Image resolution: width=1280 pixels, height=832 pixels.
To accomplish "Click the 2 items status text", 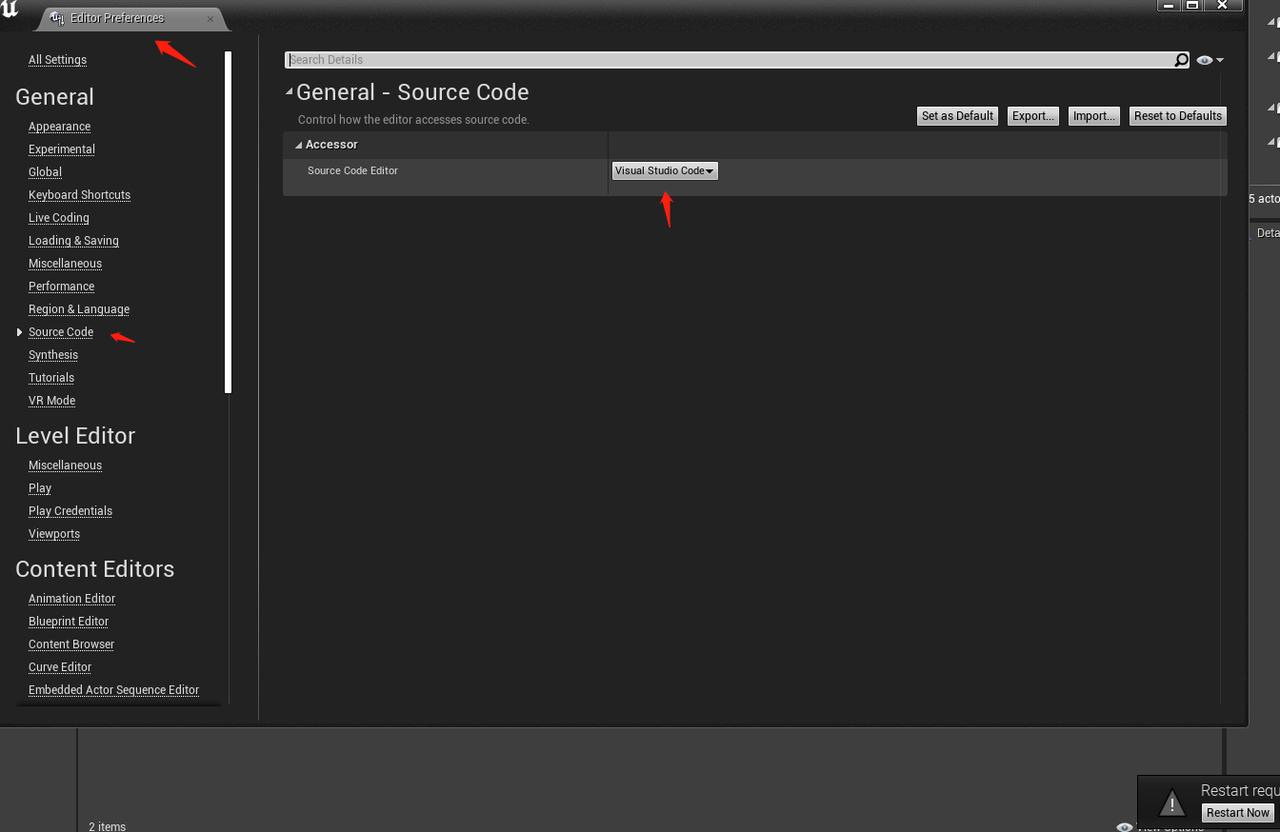I will tap(107, 826).
